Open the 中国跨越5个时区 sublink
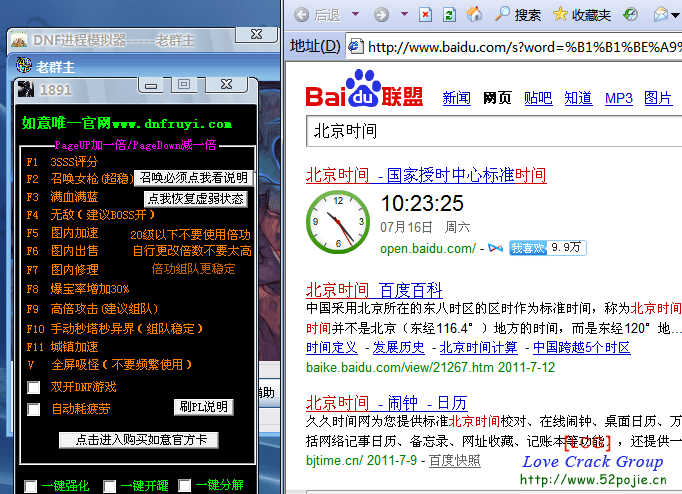 tap(582, 347)
